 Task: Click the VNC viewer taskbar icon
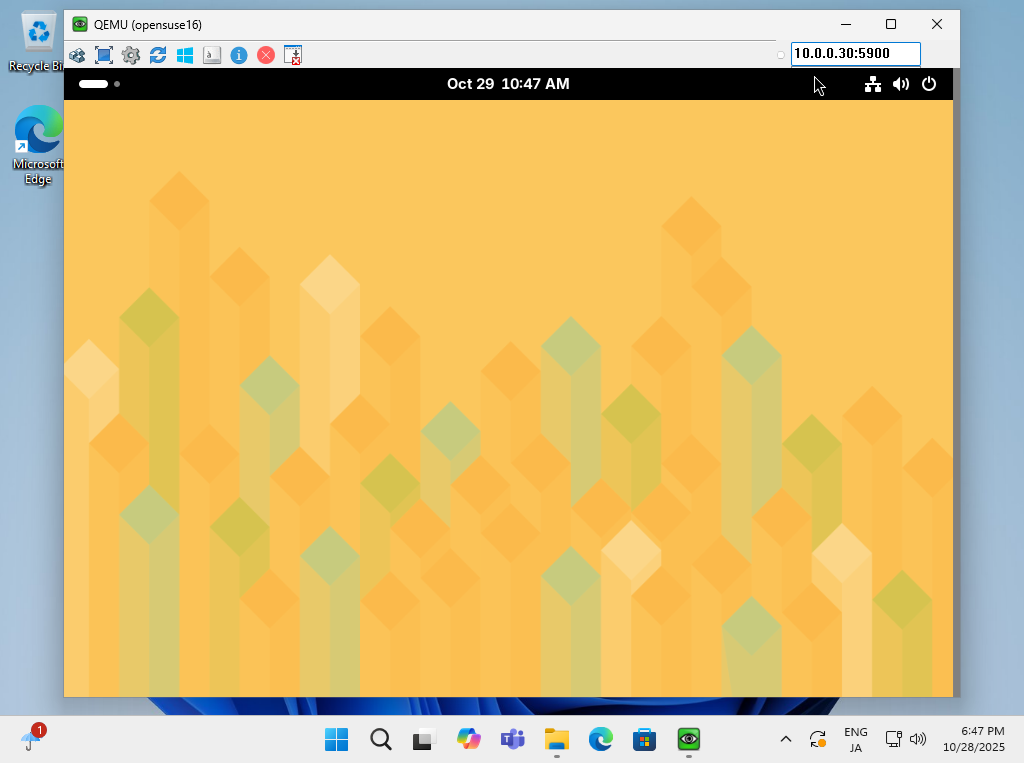pyautogui.click(x=688, y=739)
